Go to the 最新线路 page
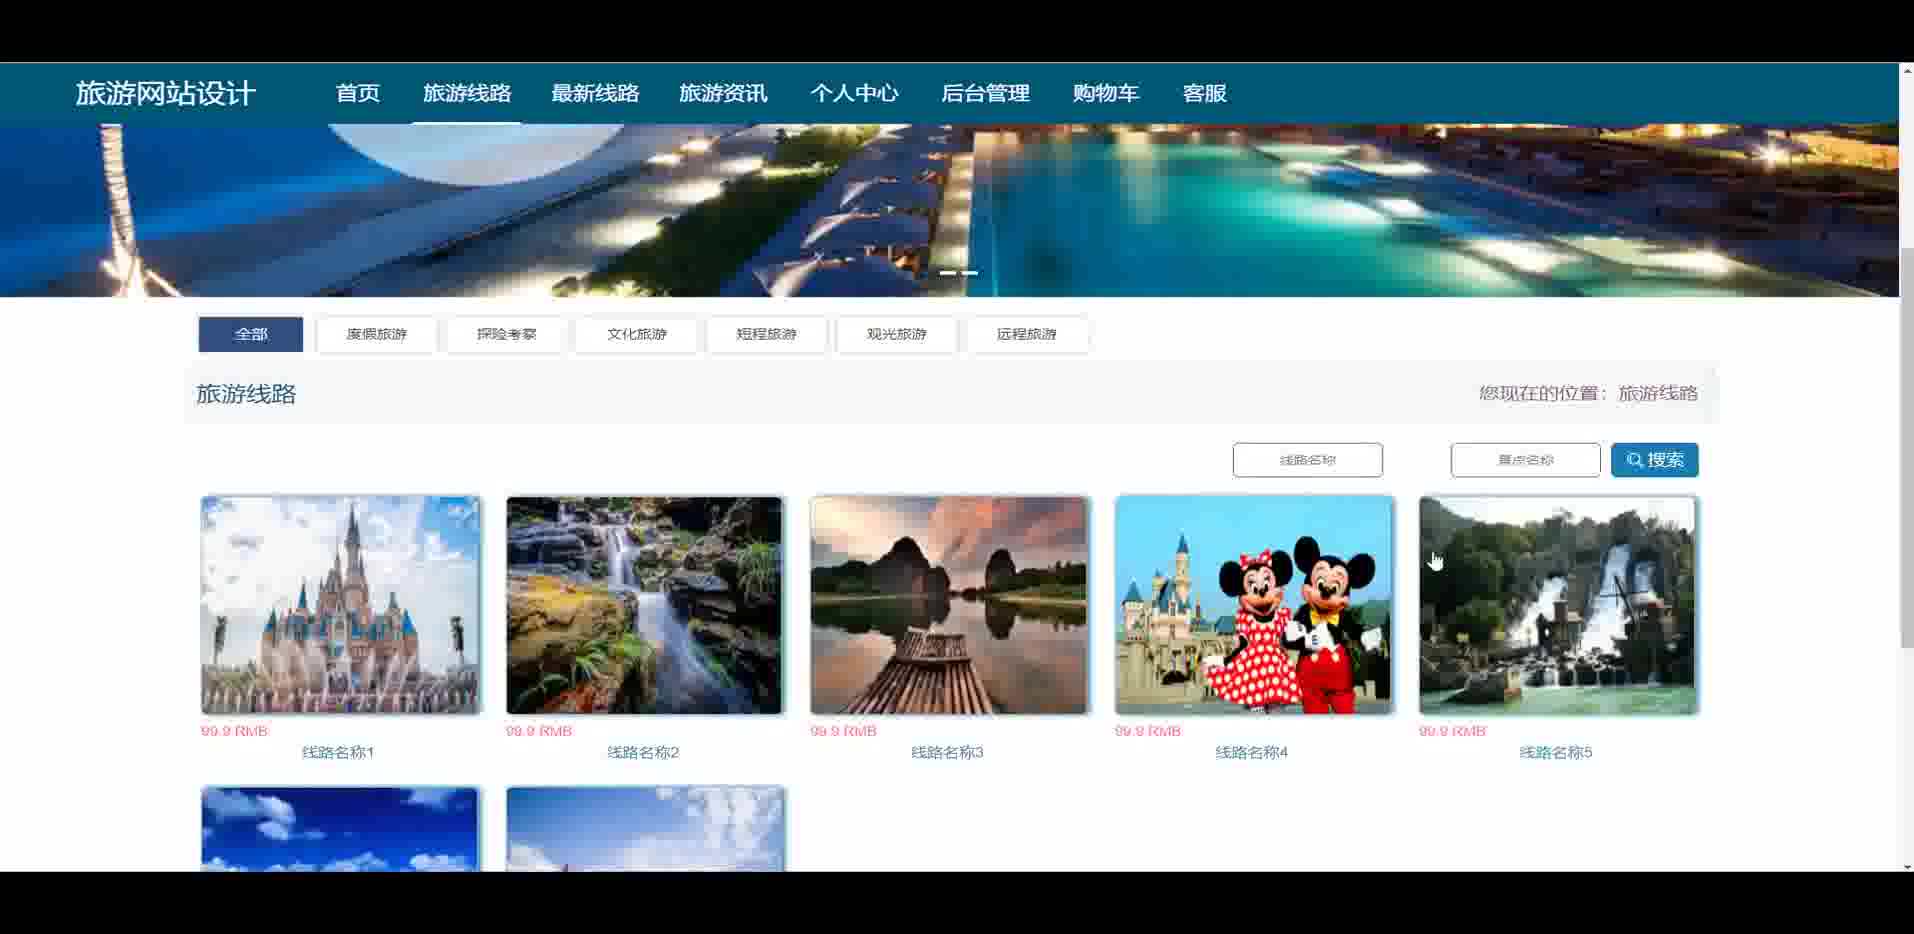This screenshot has width=1914, height=934. [595, 93]
